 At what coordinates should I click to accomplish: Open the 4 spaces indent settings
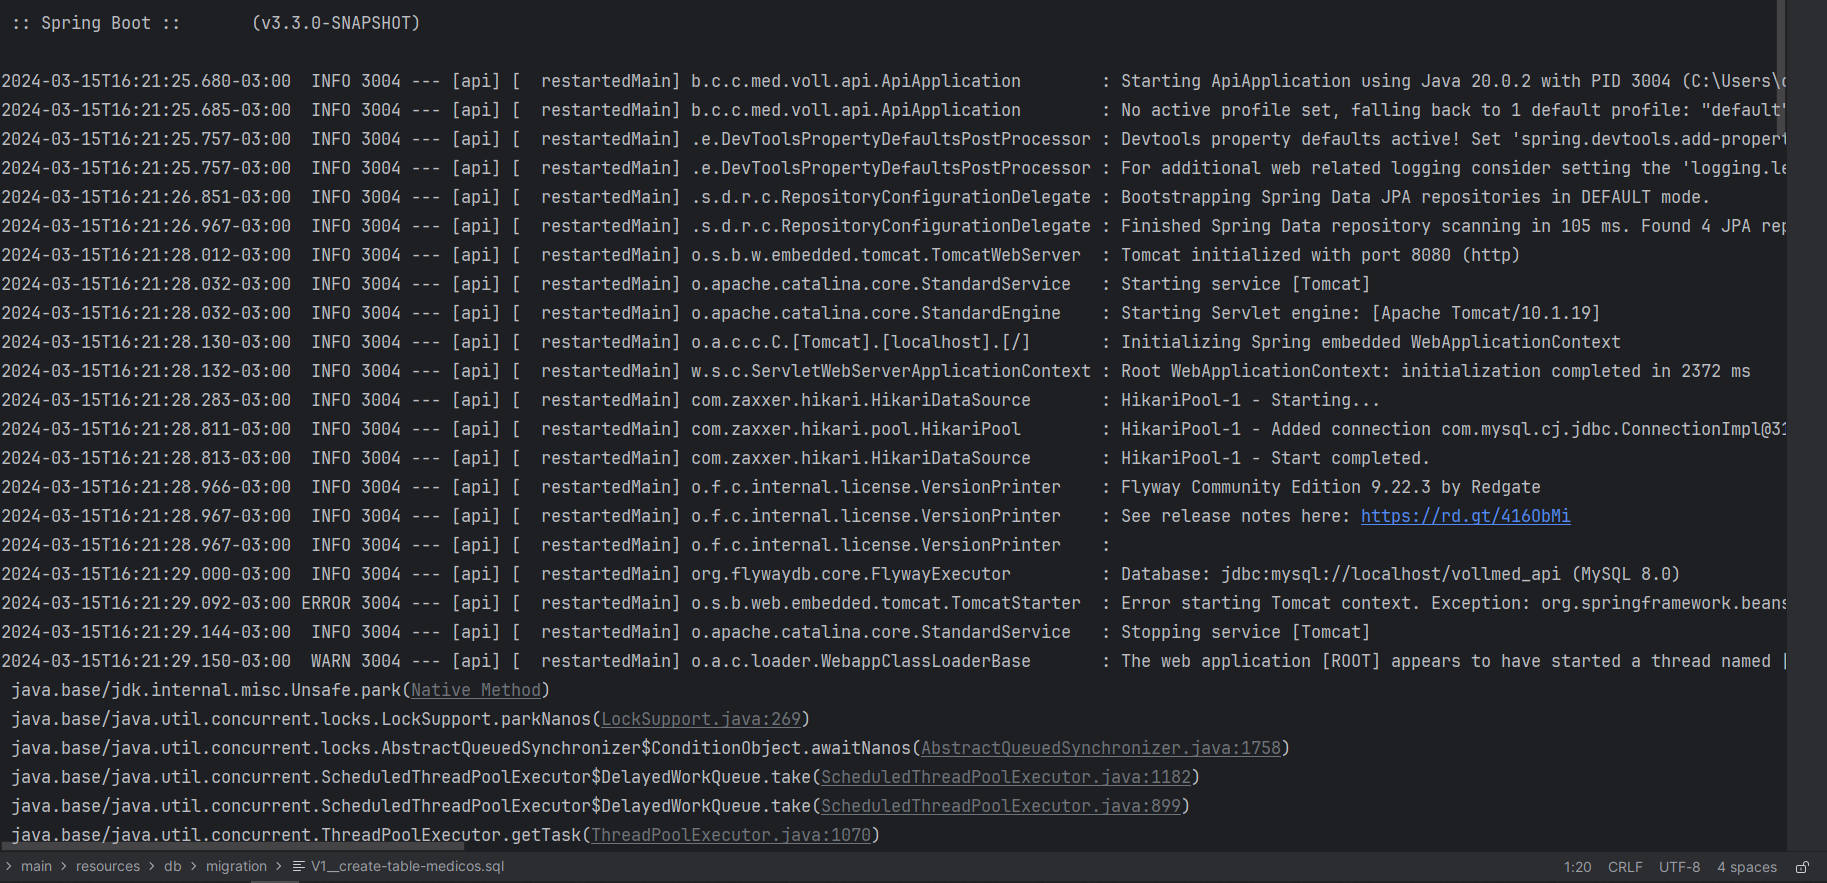(1747, 867)
